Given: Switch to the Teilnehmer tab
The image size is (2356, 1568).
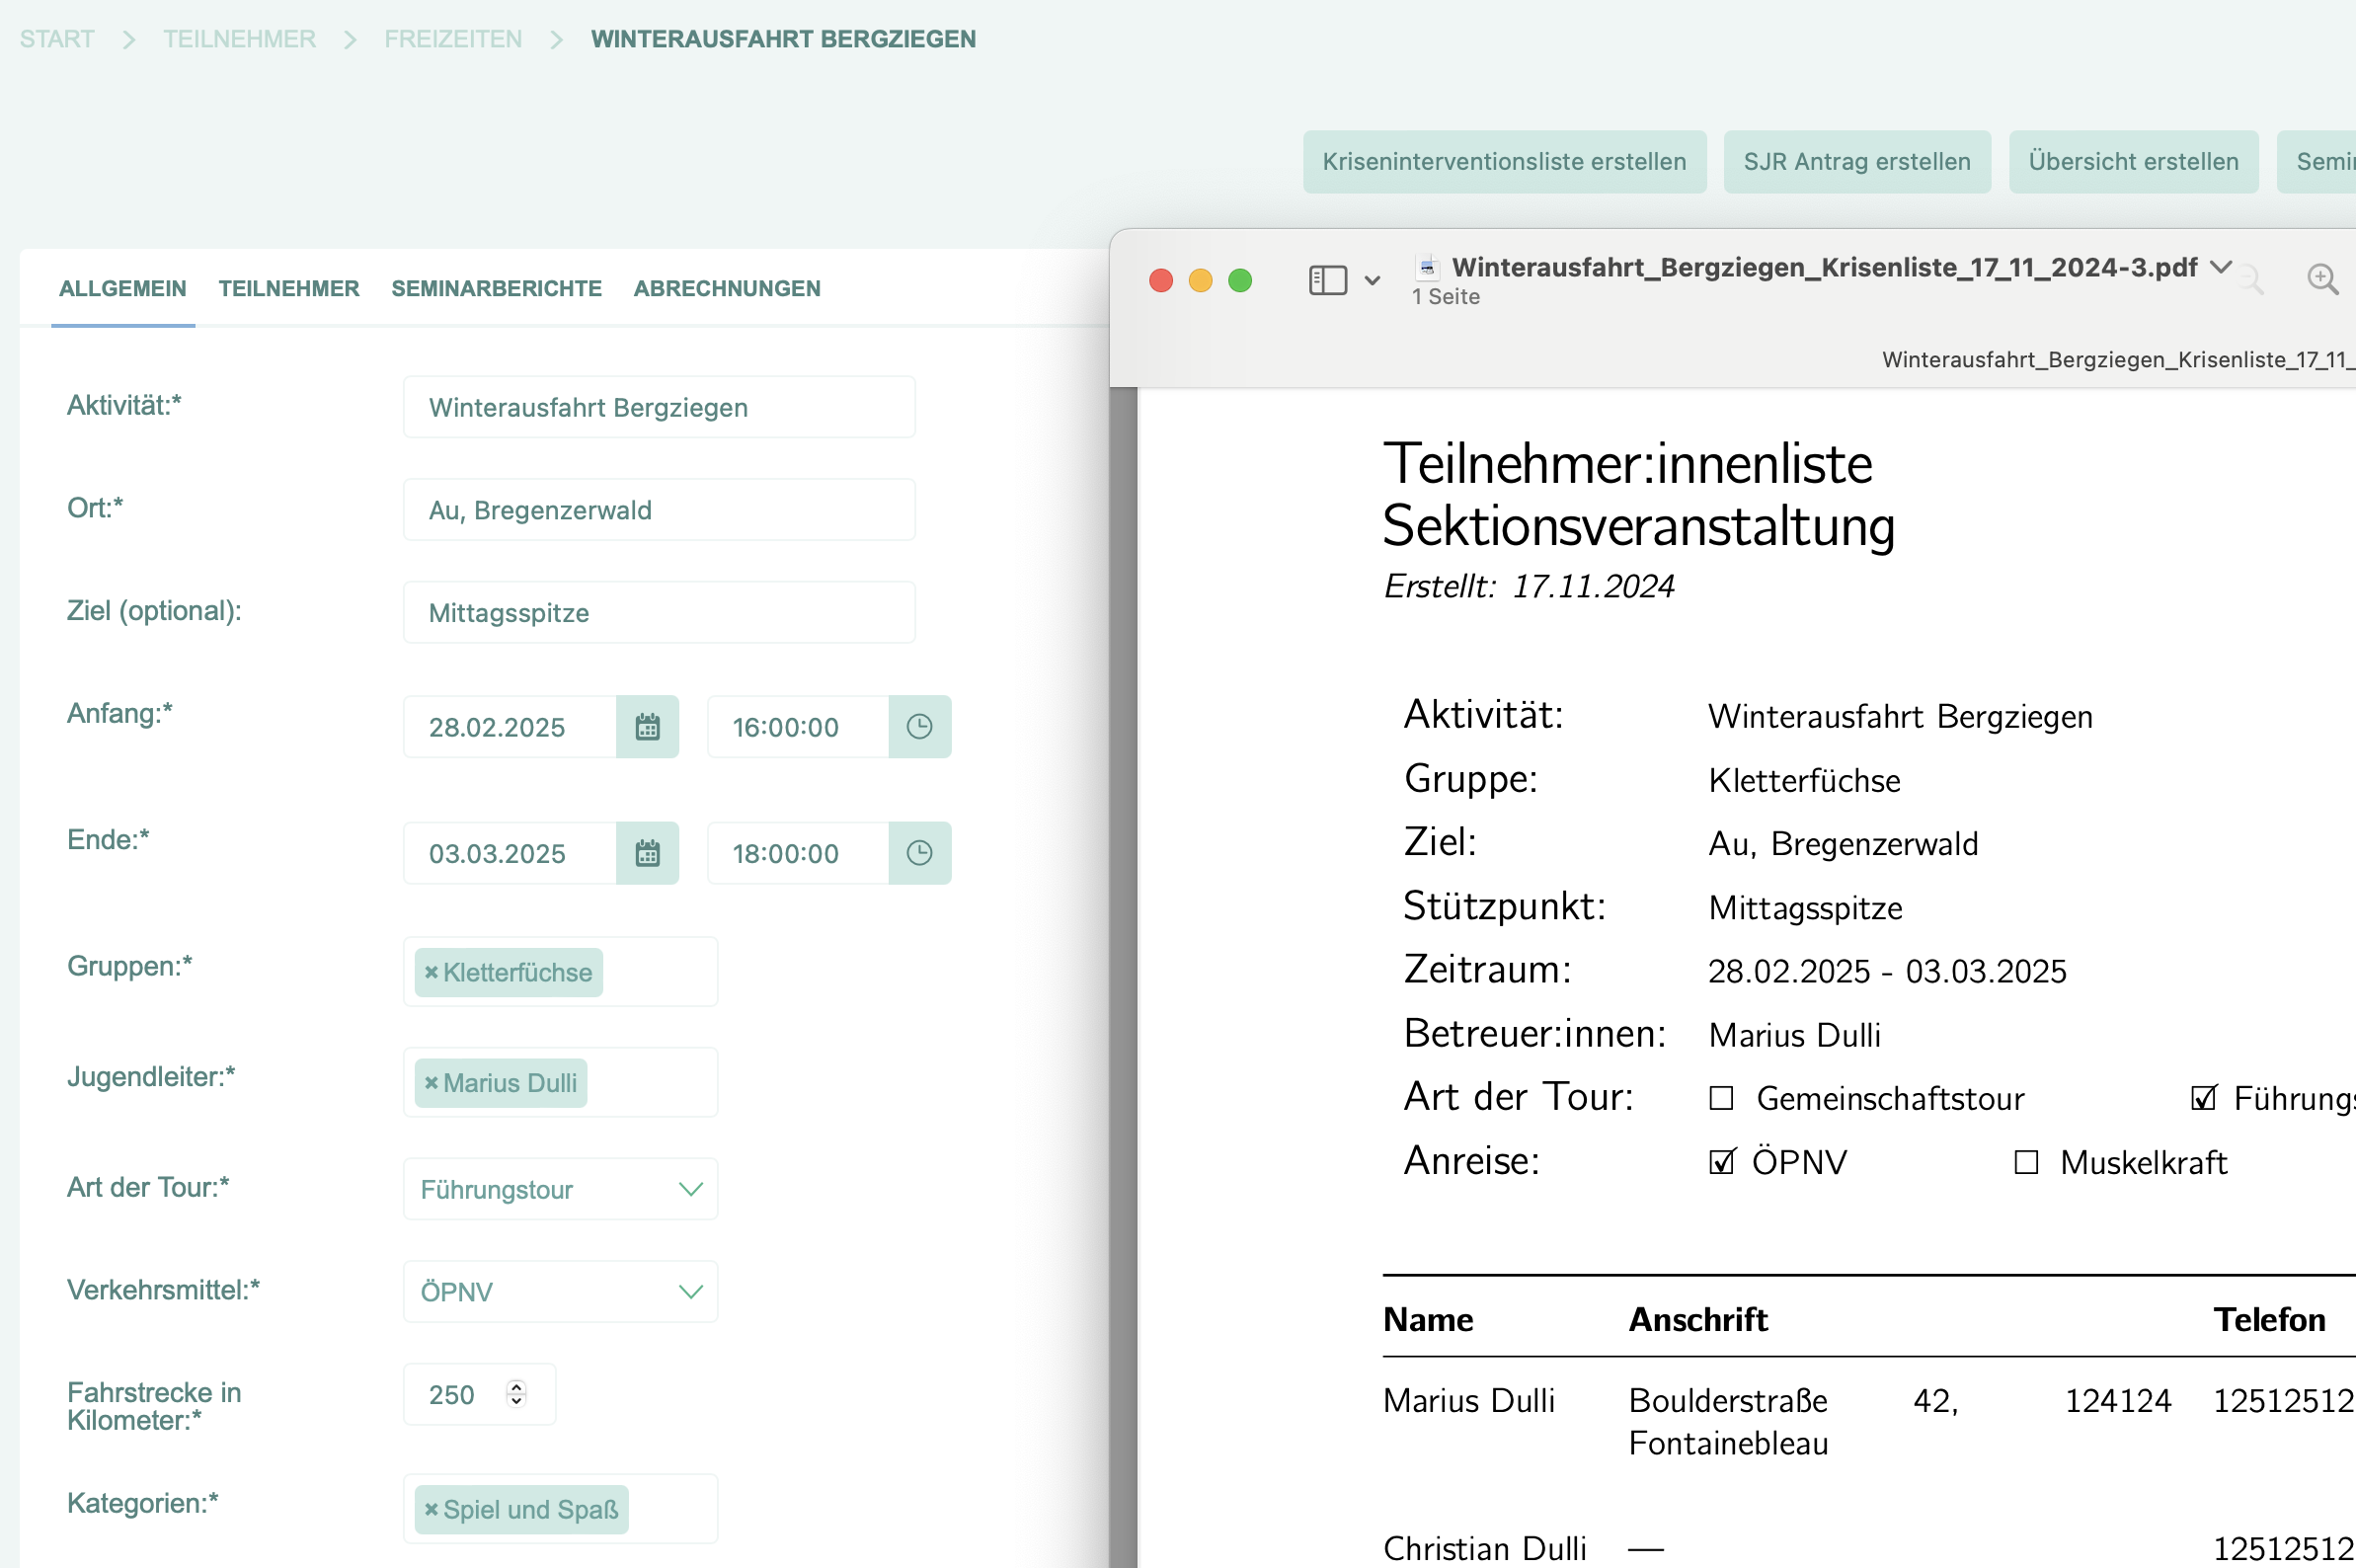Looking at the screenshot, I should tap(288, 289).
